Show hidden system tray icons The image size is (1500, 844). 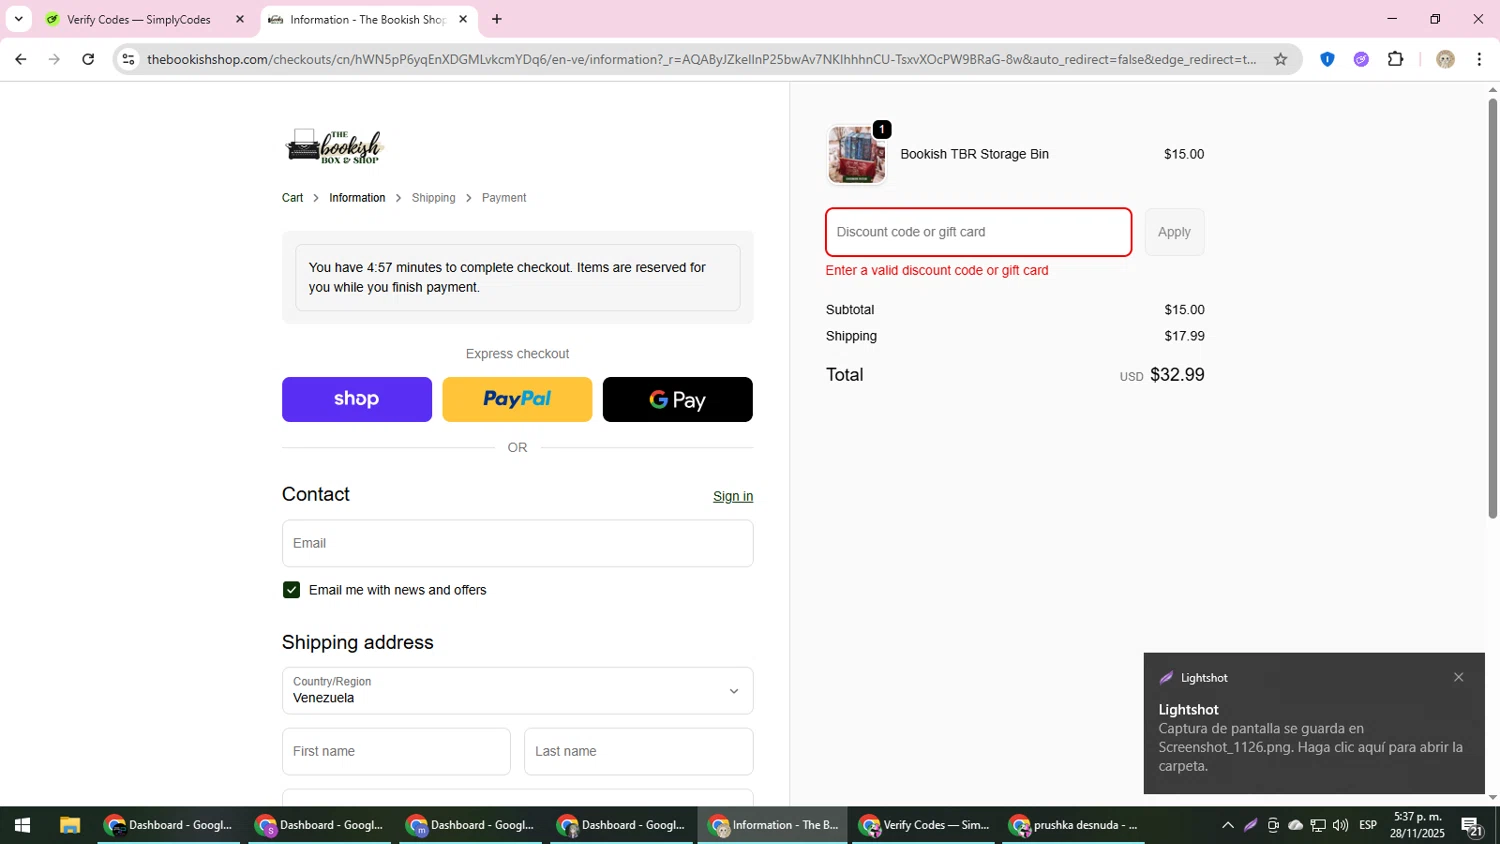(1228, 825)
